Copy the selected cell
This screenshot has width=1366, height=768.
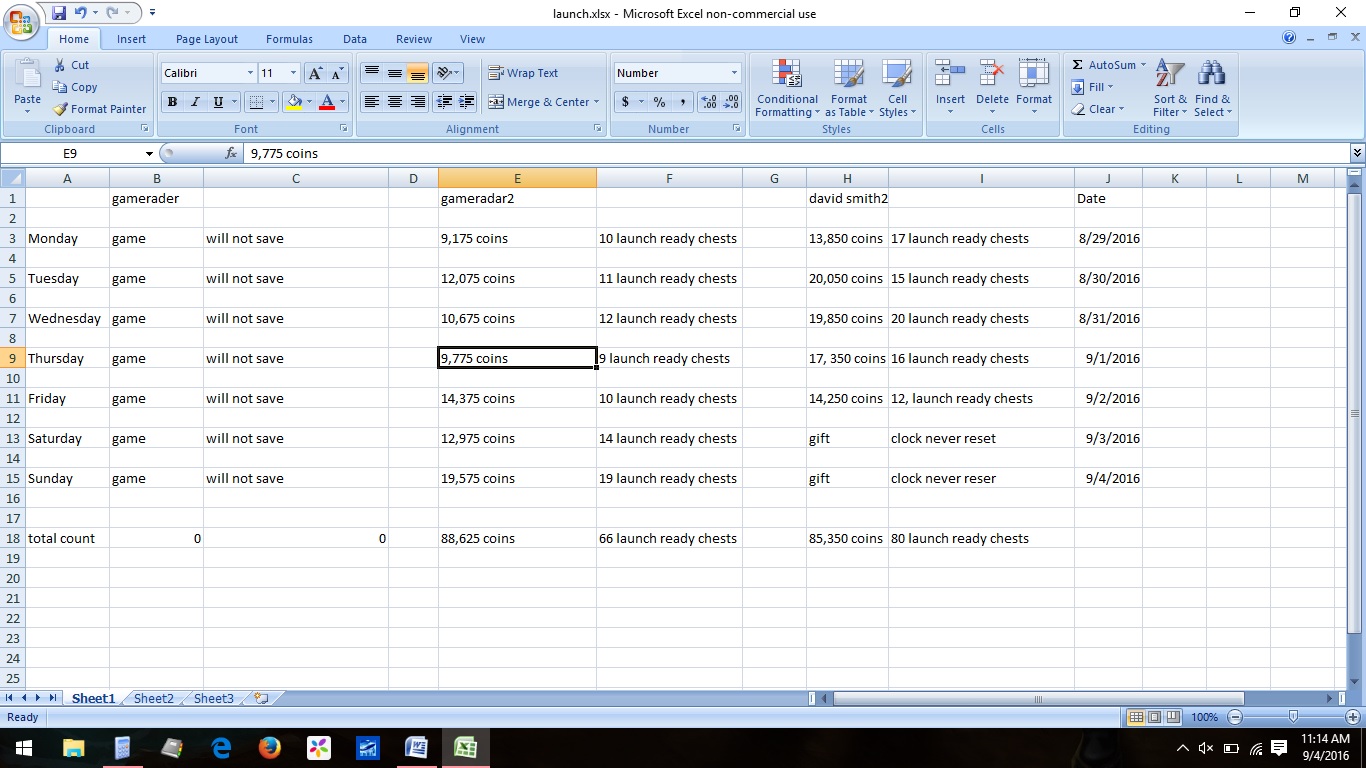click(75, 87)
